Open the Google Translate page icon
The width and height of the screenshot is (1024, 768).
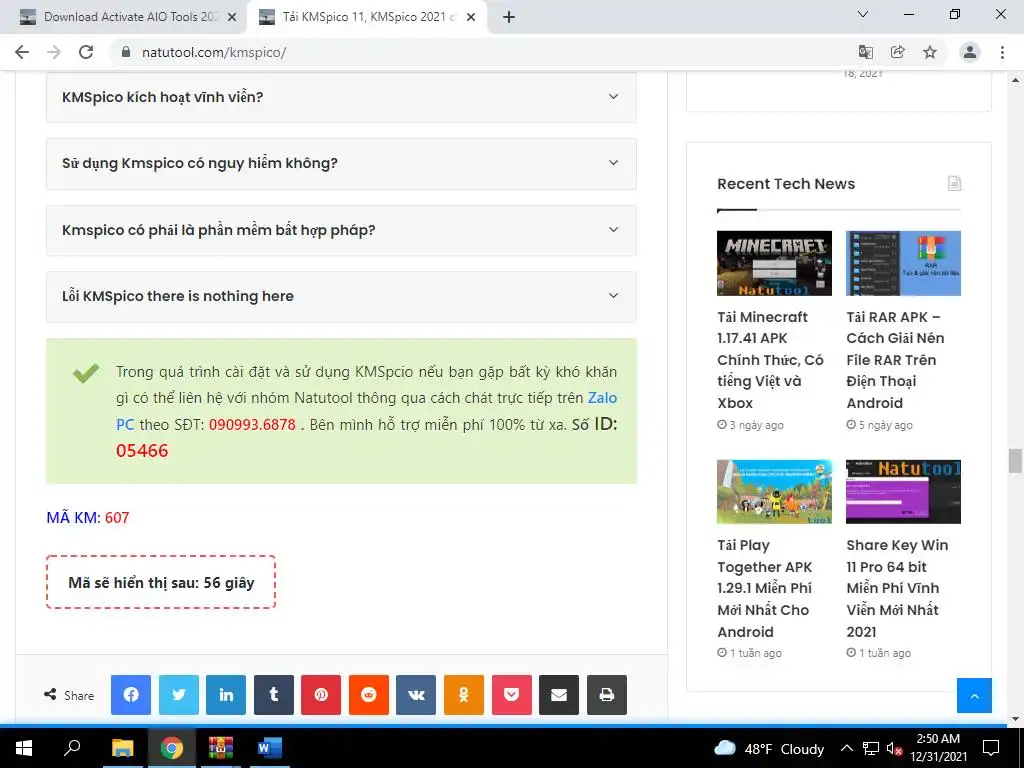(865, 52)
